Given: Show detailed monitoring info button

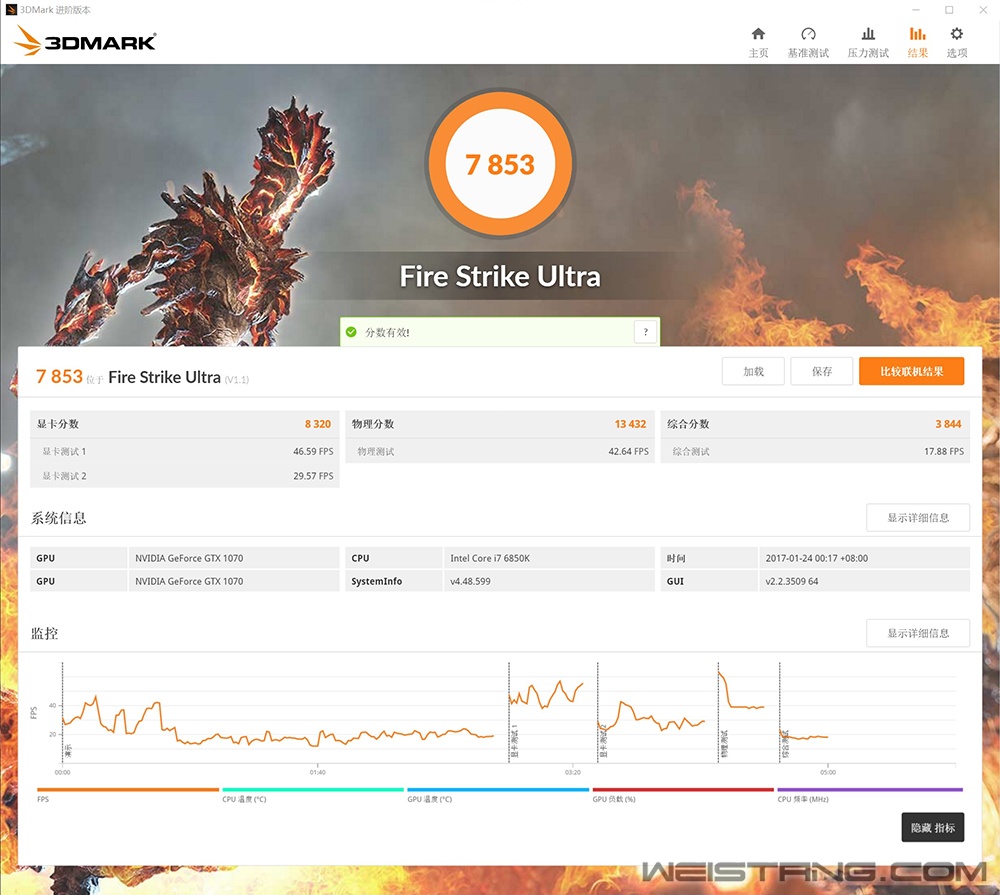Looking at the screenshot, I should [918, 633].
